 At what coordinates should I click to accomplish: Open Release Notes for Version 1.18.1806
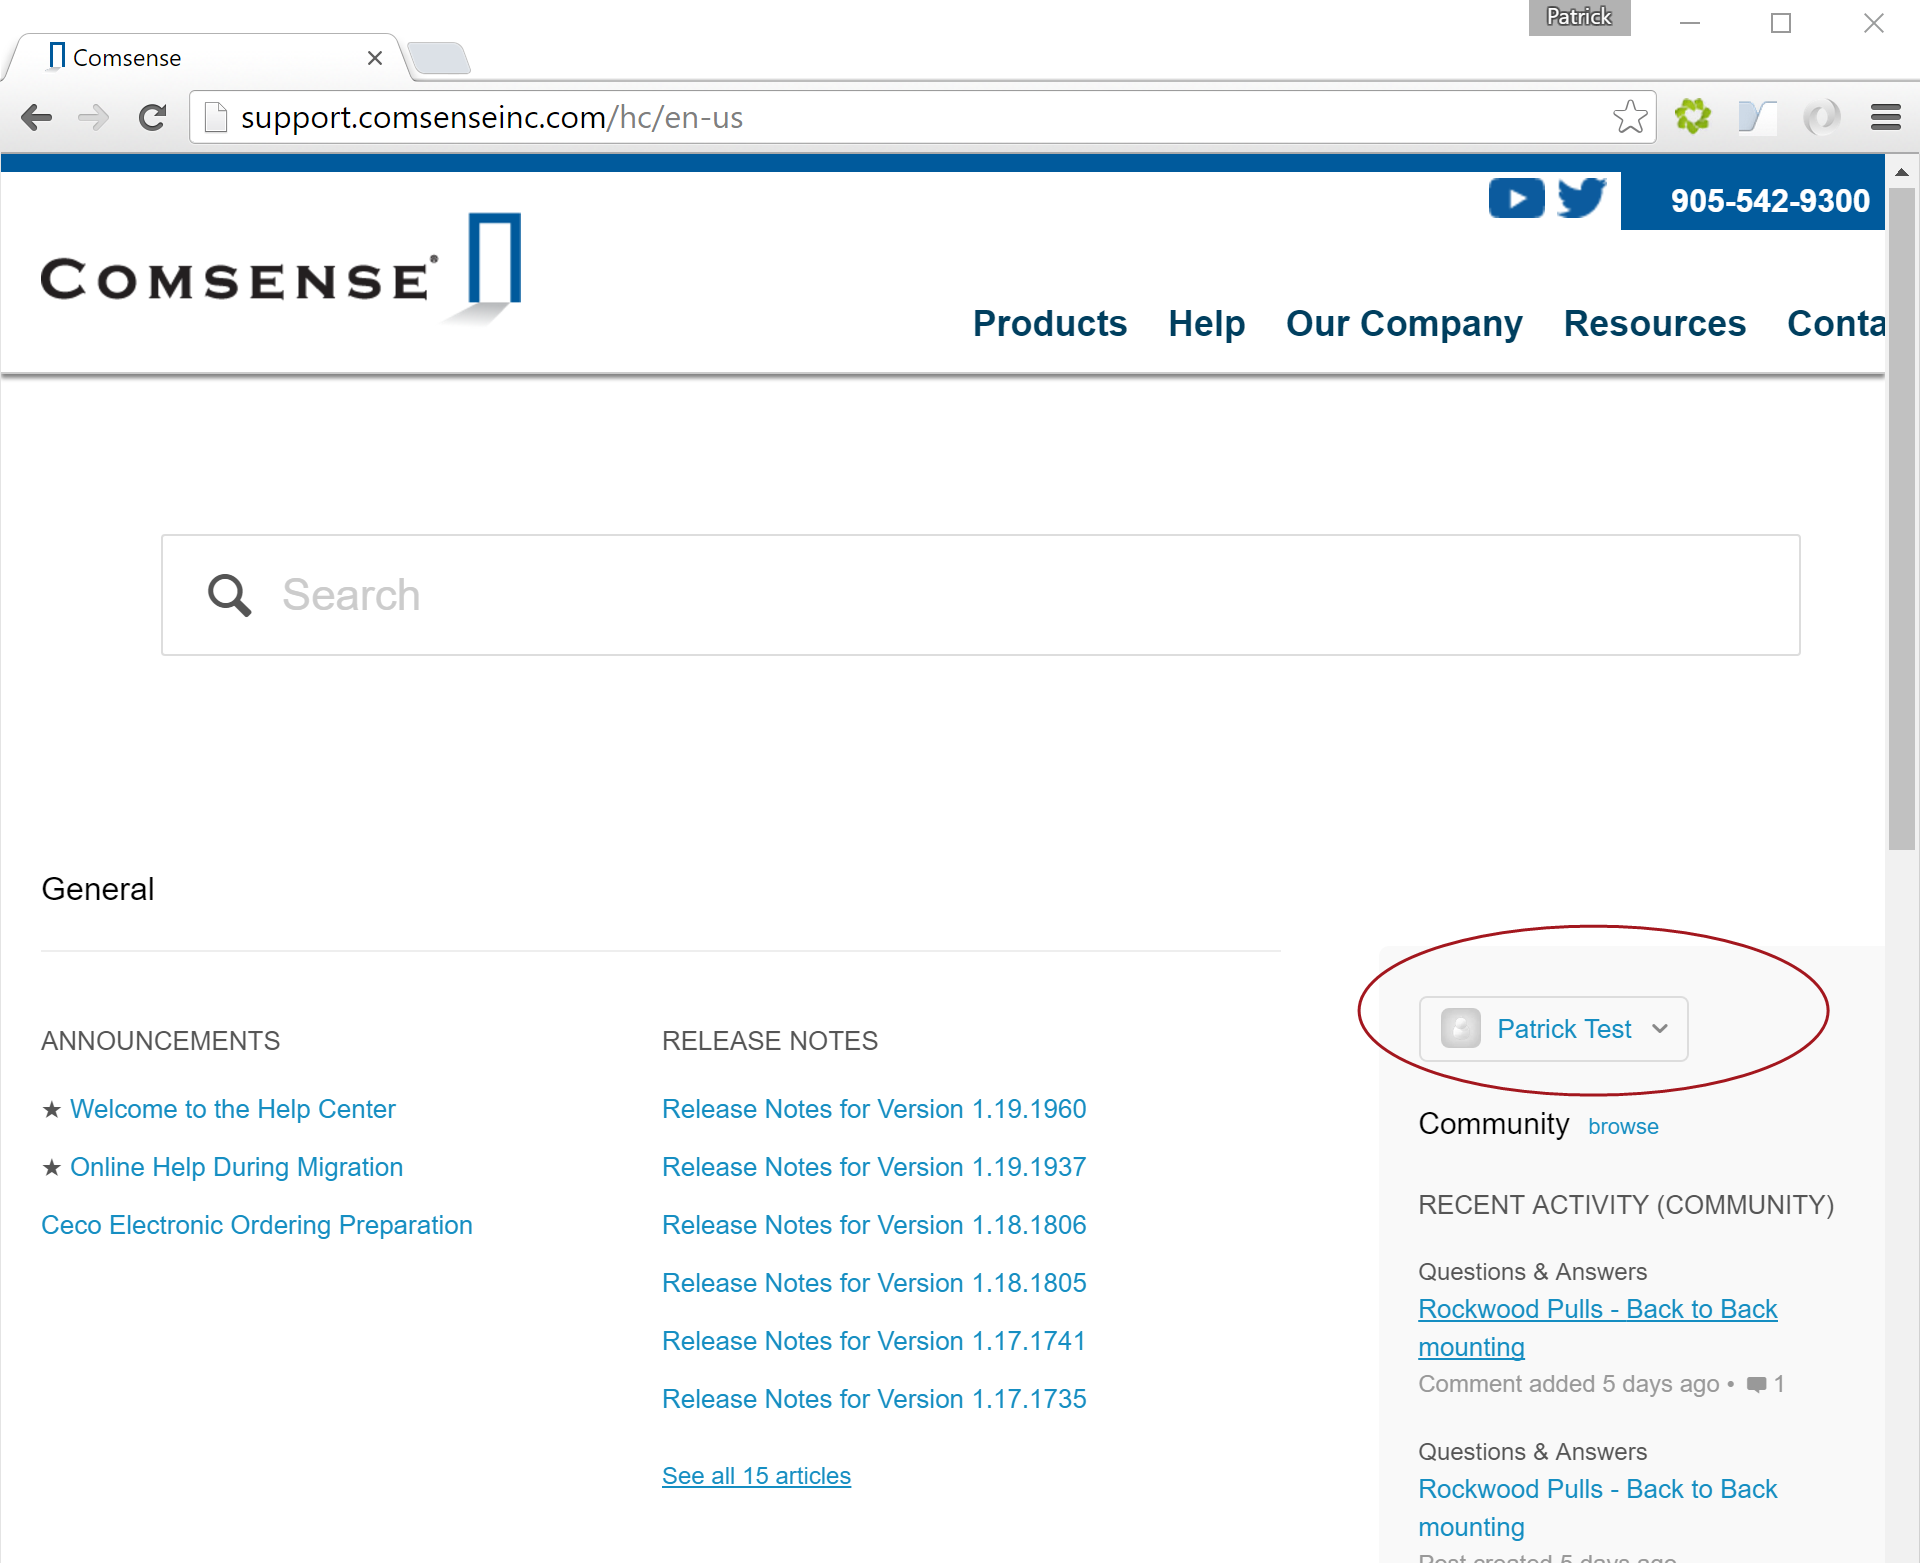[x=874, y=1225]
